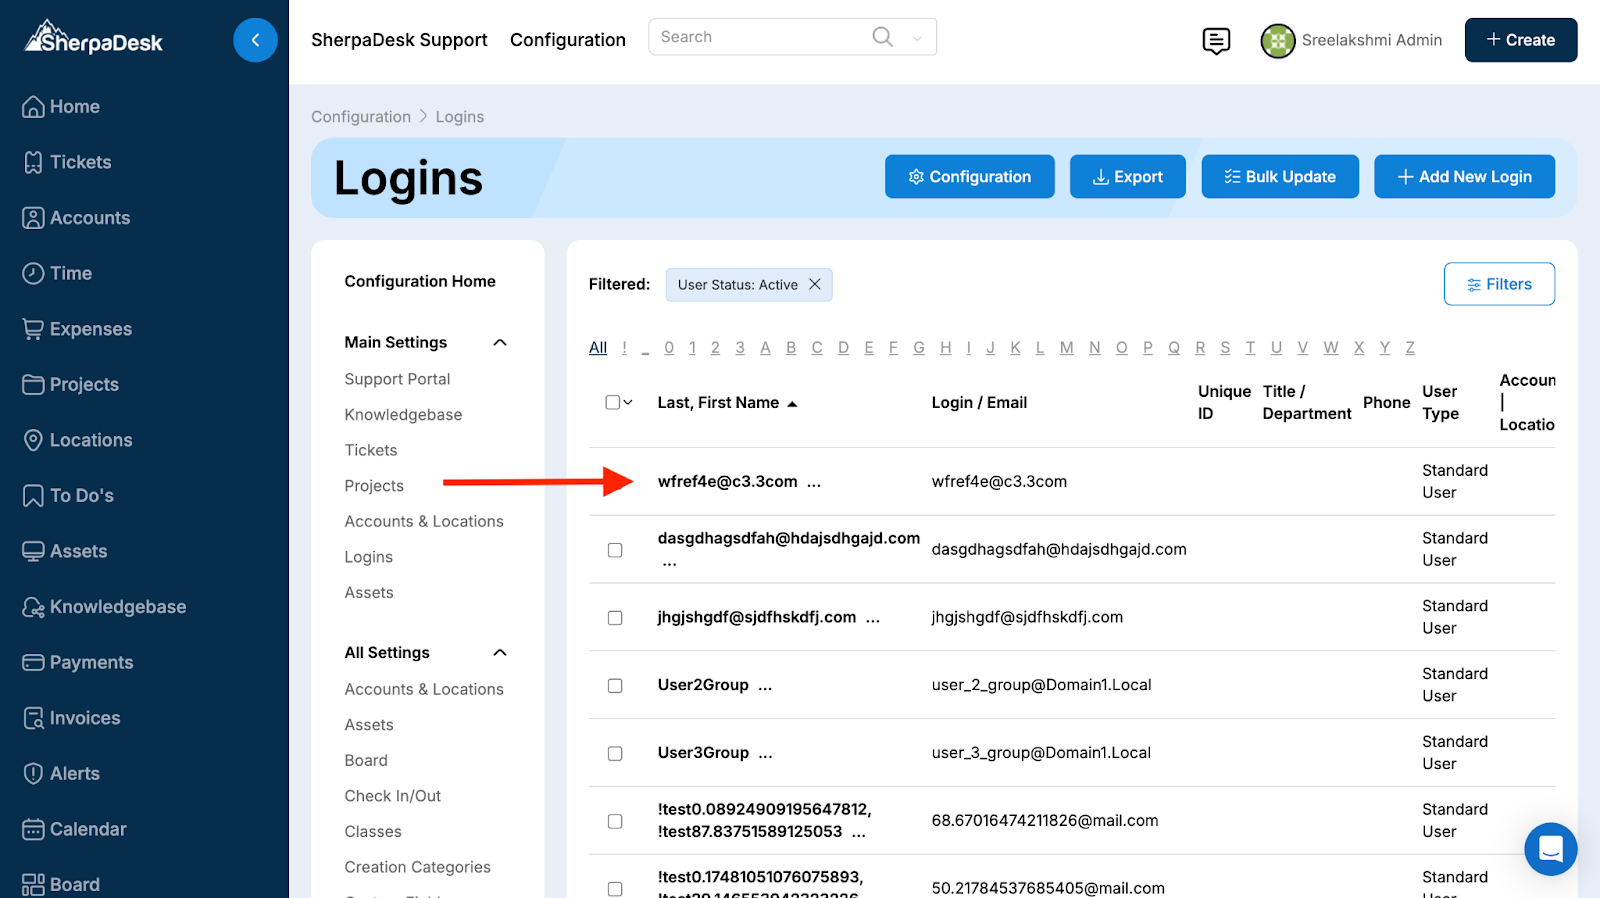Viewport: 1600px width, 898px height.
Task: Click the Tickets icon in the sidebar
Action: coord(33,163)
